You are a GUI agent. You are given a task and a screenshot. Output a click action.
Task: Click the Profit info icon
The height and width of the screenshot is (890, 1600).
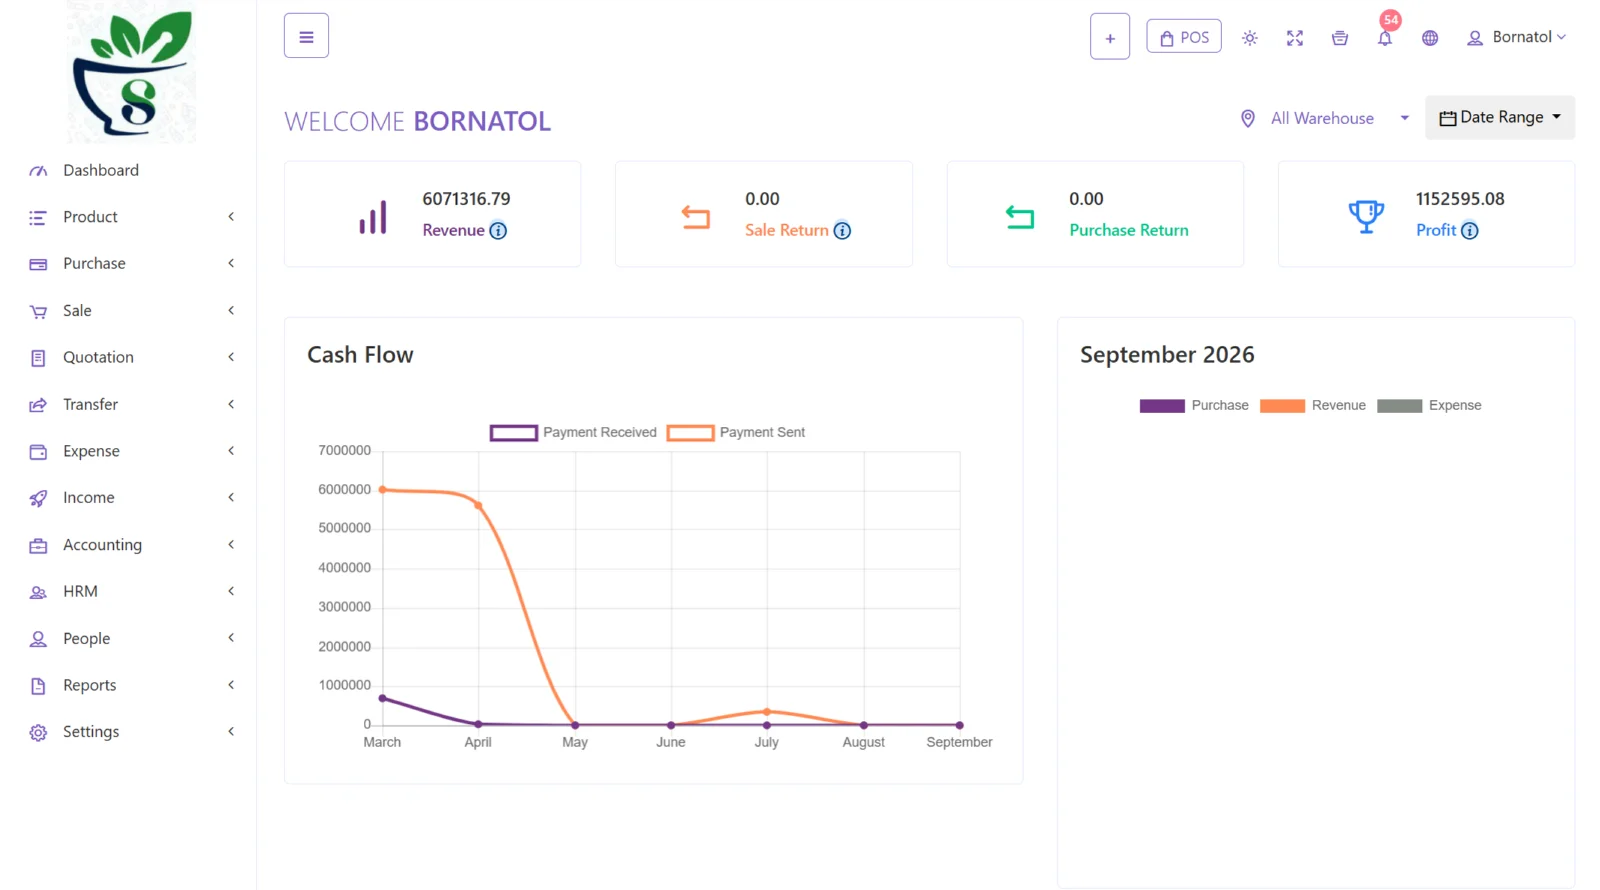click(1469, 231)
